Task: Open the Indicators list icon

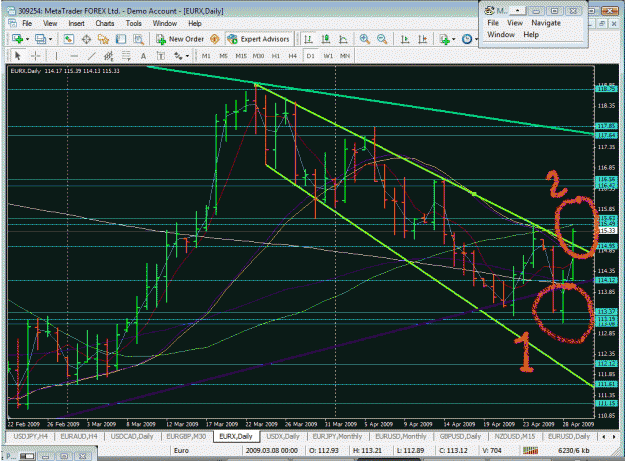Action: point(444,39)
